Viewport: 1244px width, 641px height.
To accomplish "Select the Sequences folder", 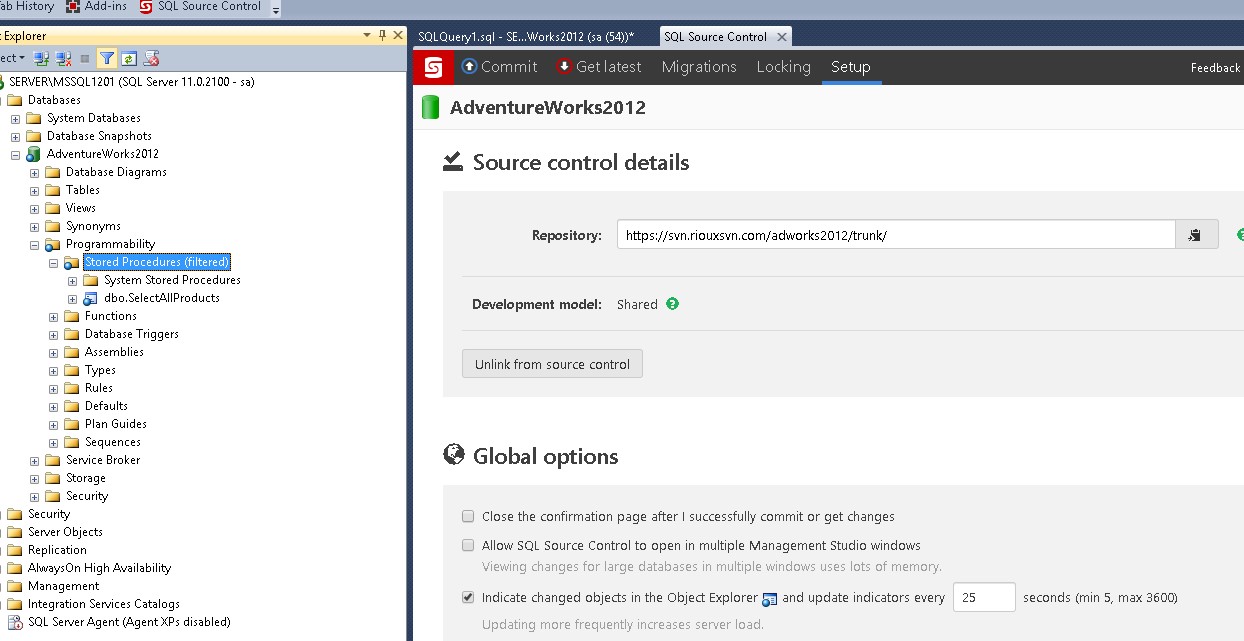I will click(x=113, y=442).
